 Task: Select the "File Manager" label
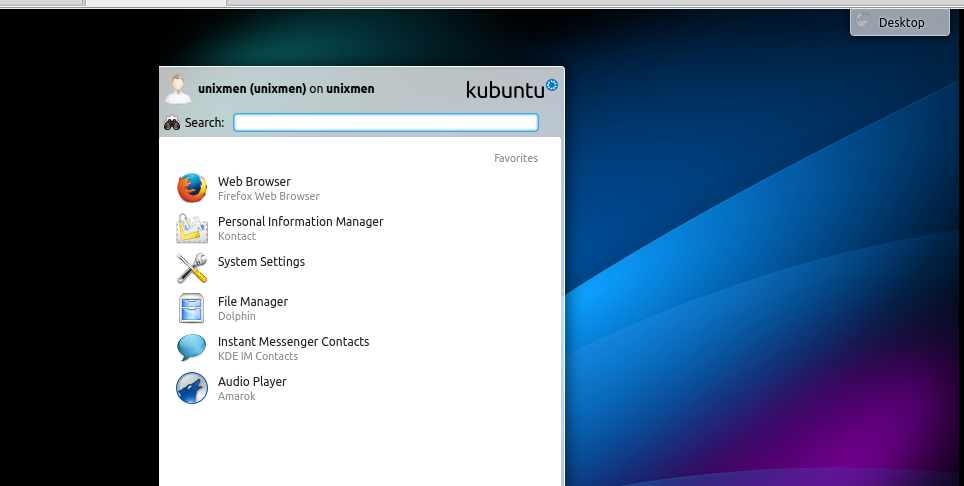click(x=253, y=301)
